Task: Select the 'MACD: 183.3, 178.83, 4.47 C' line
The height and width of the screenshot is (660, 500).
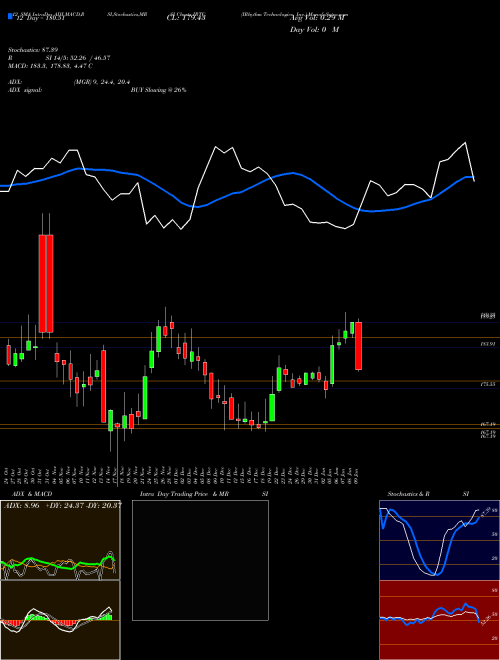Action: point(51,66)
